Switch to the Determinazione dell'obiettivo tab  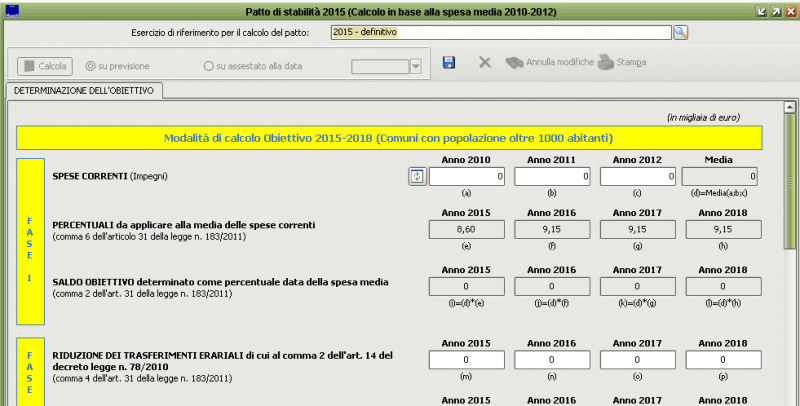click(x=84, y=91)
